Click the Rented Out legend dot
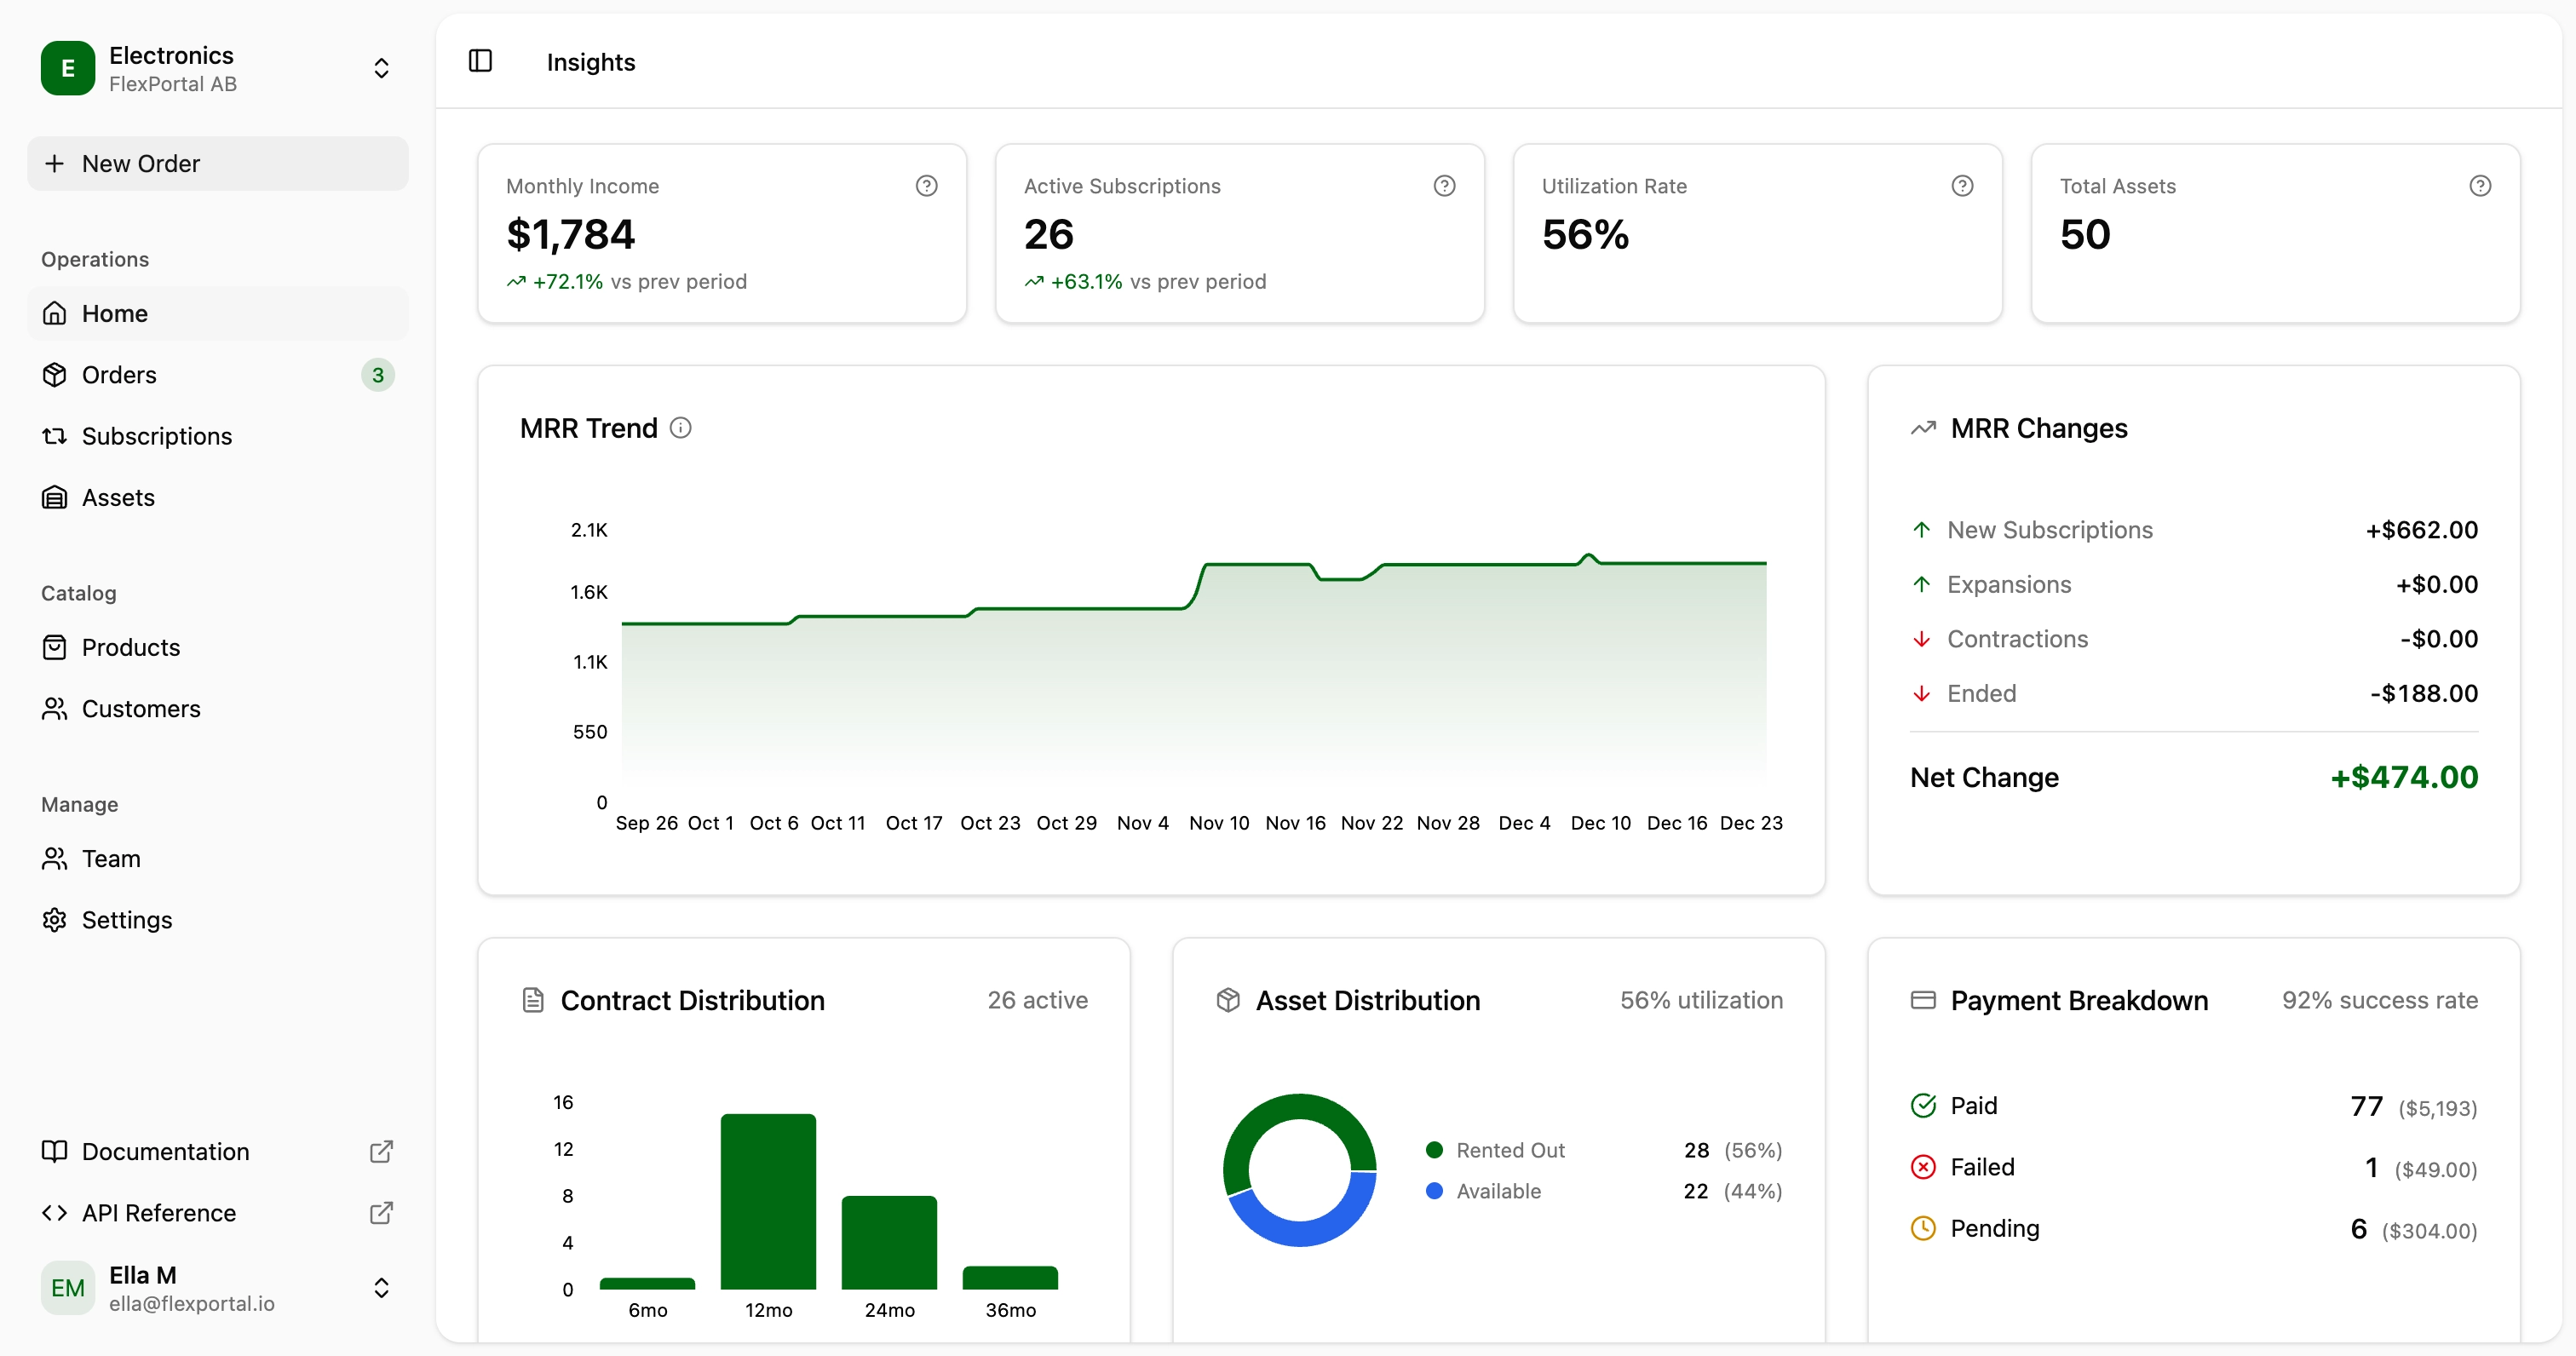The width and height of the screenshot is (2576, 1356). (1435, 1149)
